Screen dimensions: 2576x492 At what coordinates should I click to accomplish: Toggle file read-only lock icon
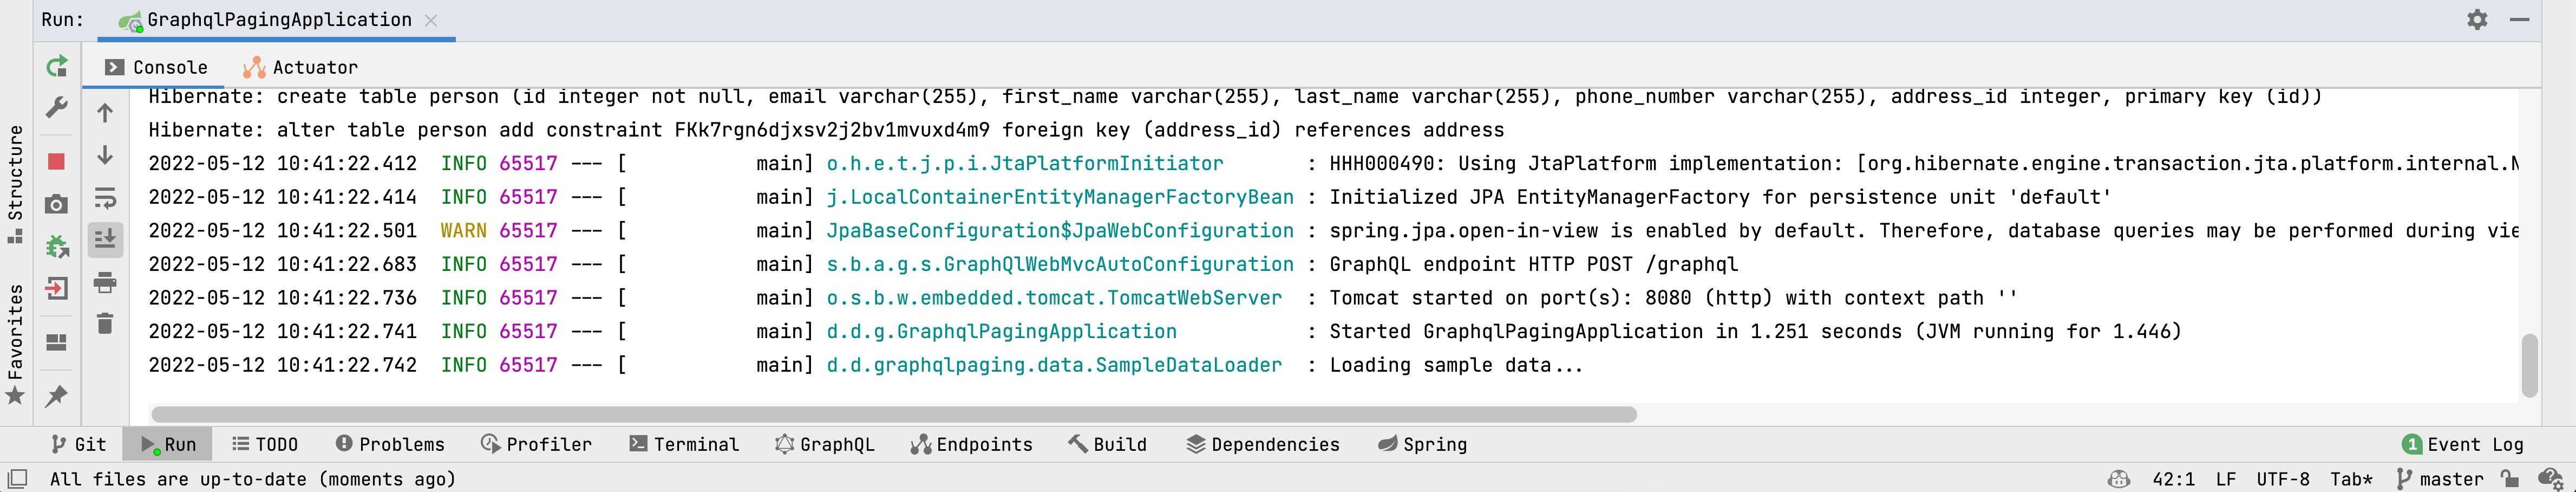click(2509, 479)
